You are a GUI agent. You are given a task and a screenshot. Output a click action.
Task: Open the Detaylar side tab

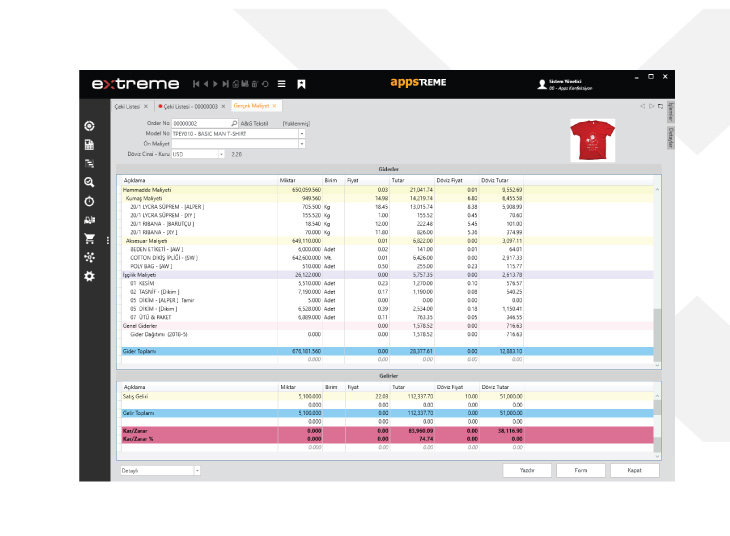click(671, 137)
